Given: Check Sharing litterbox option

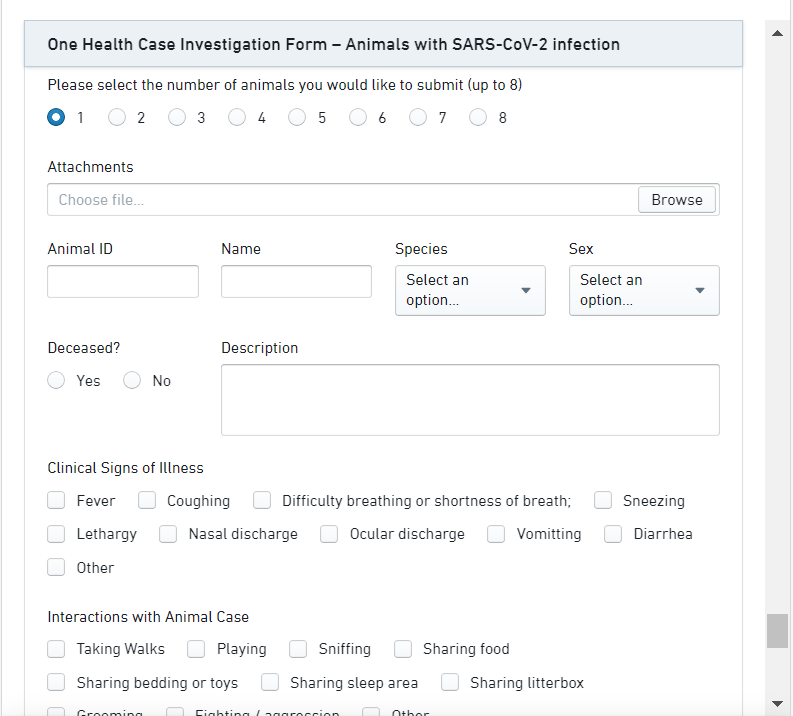Looking at the screenshot, I should (x=450, y=683).
